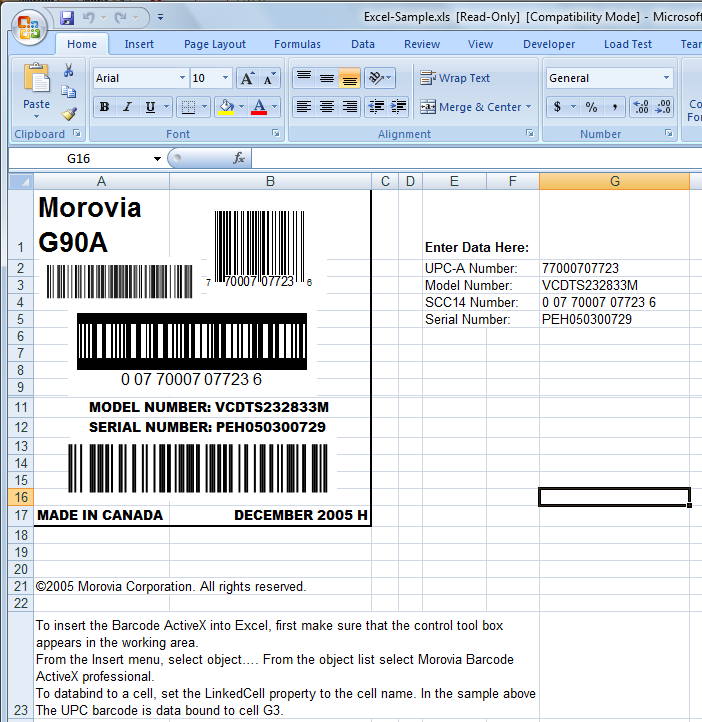Select row 16 header
Screen dimensions: 702x722
(21, 497)
